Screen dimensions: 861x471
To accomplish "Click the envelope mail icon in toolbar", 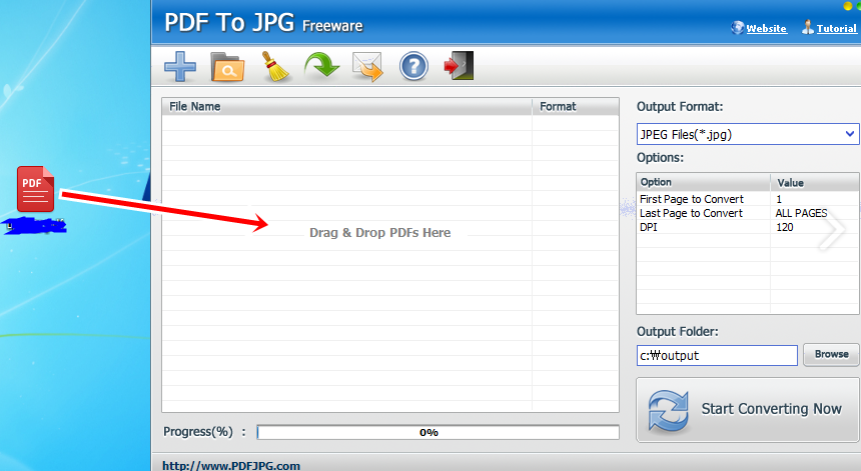I will tap(367, 66).
